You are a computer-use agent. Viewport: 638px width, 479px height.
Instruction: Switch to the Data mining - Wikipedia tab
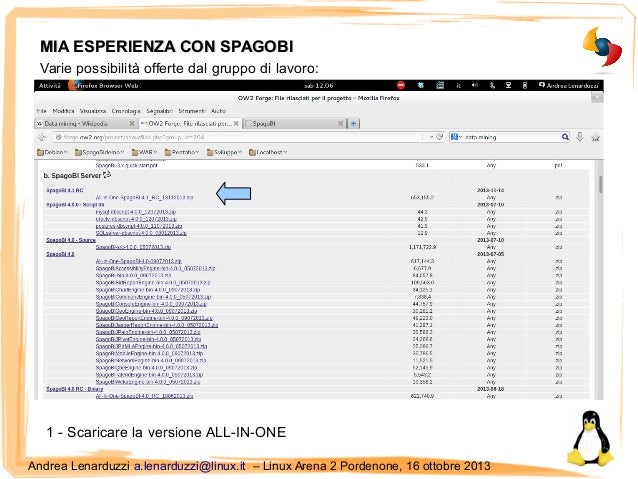pos(86,123)
